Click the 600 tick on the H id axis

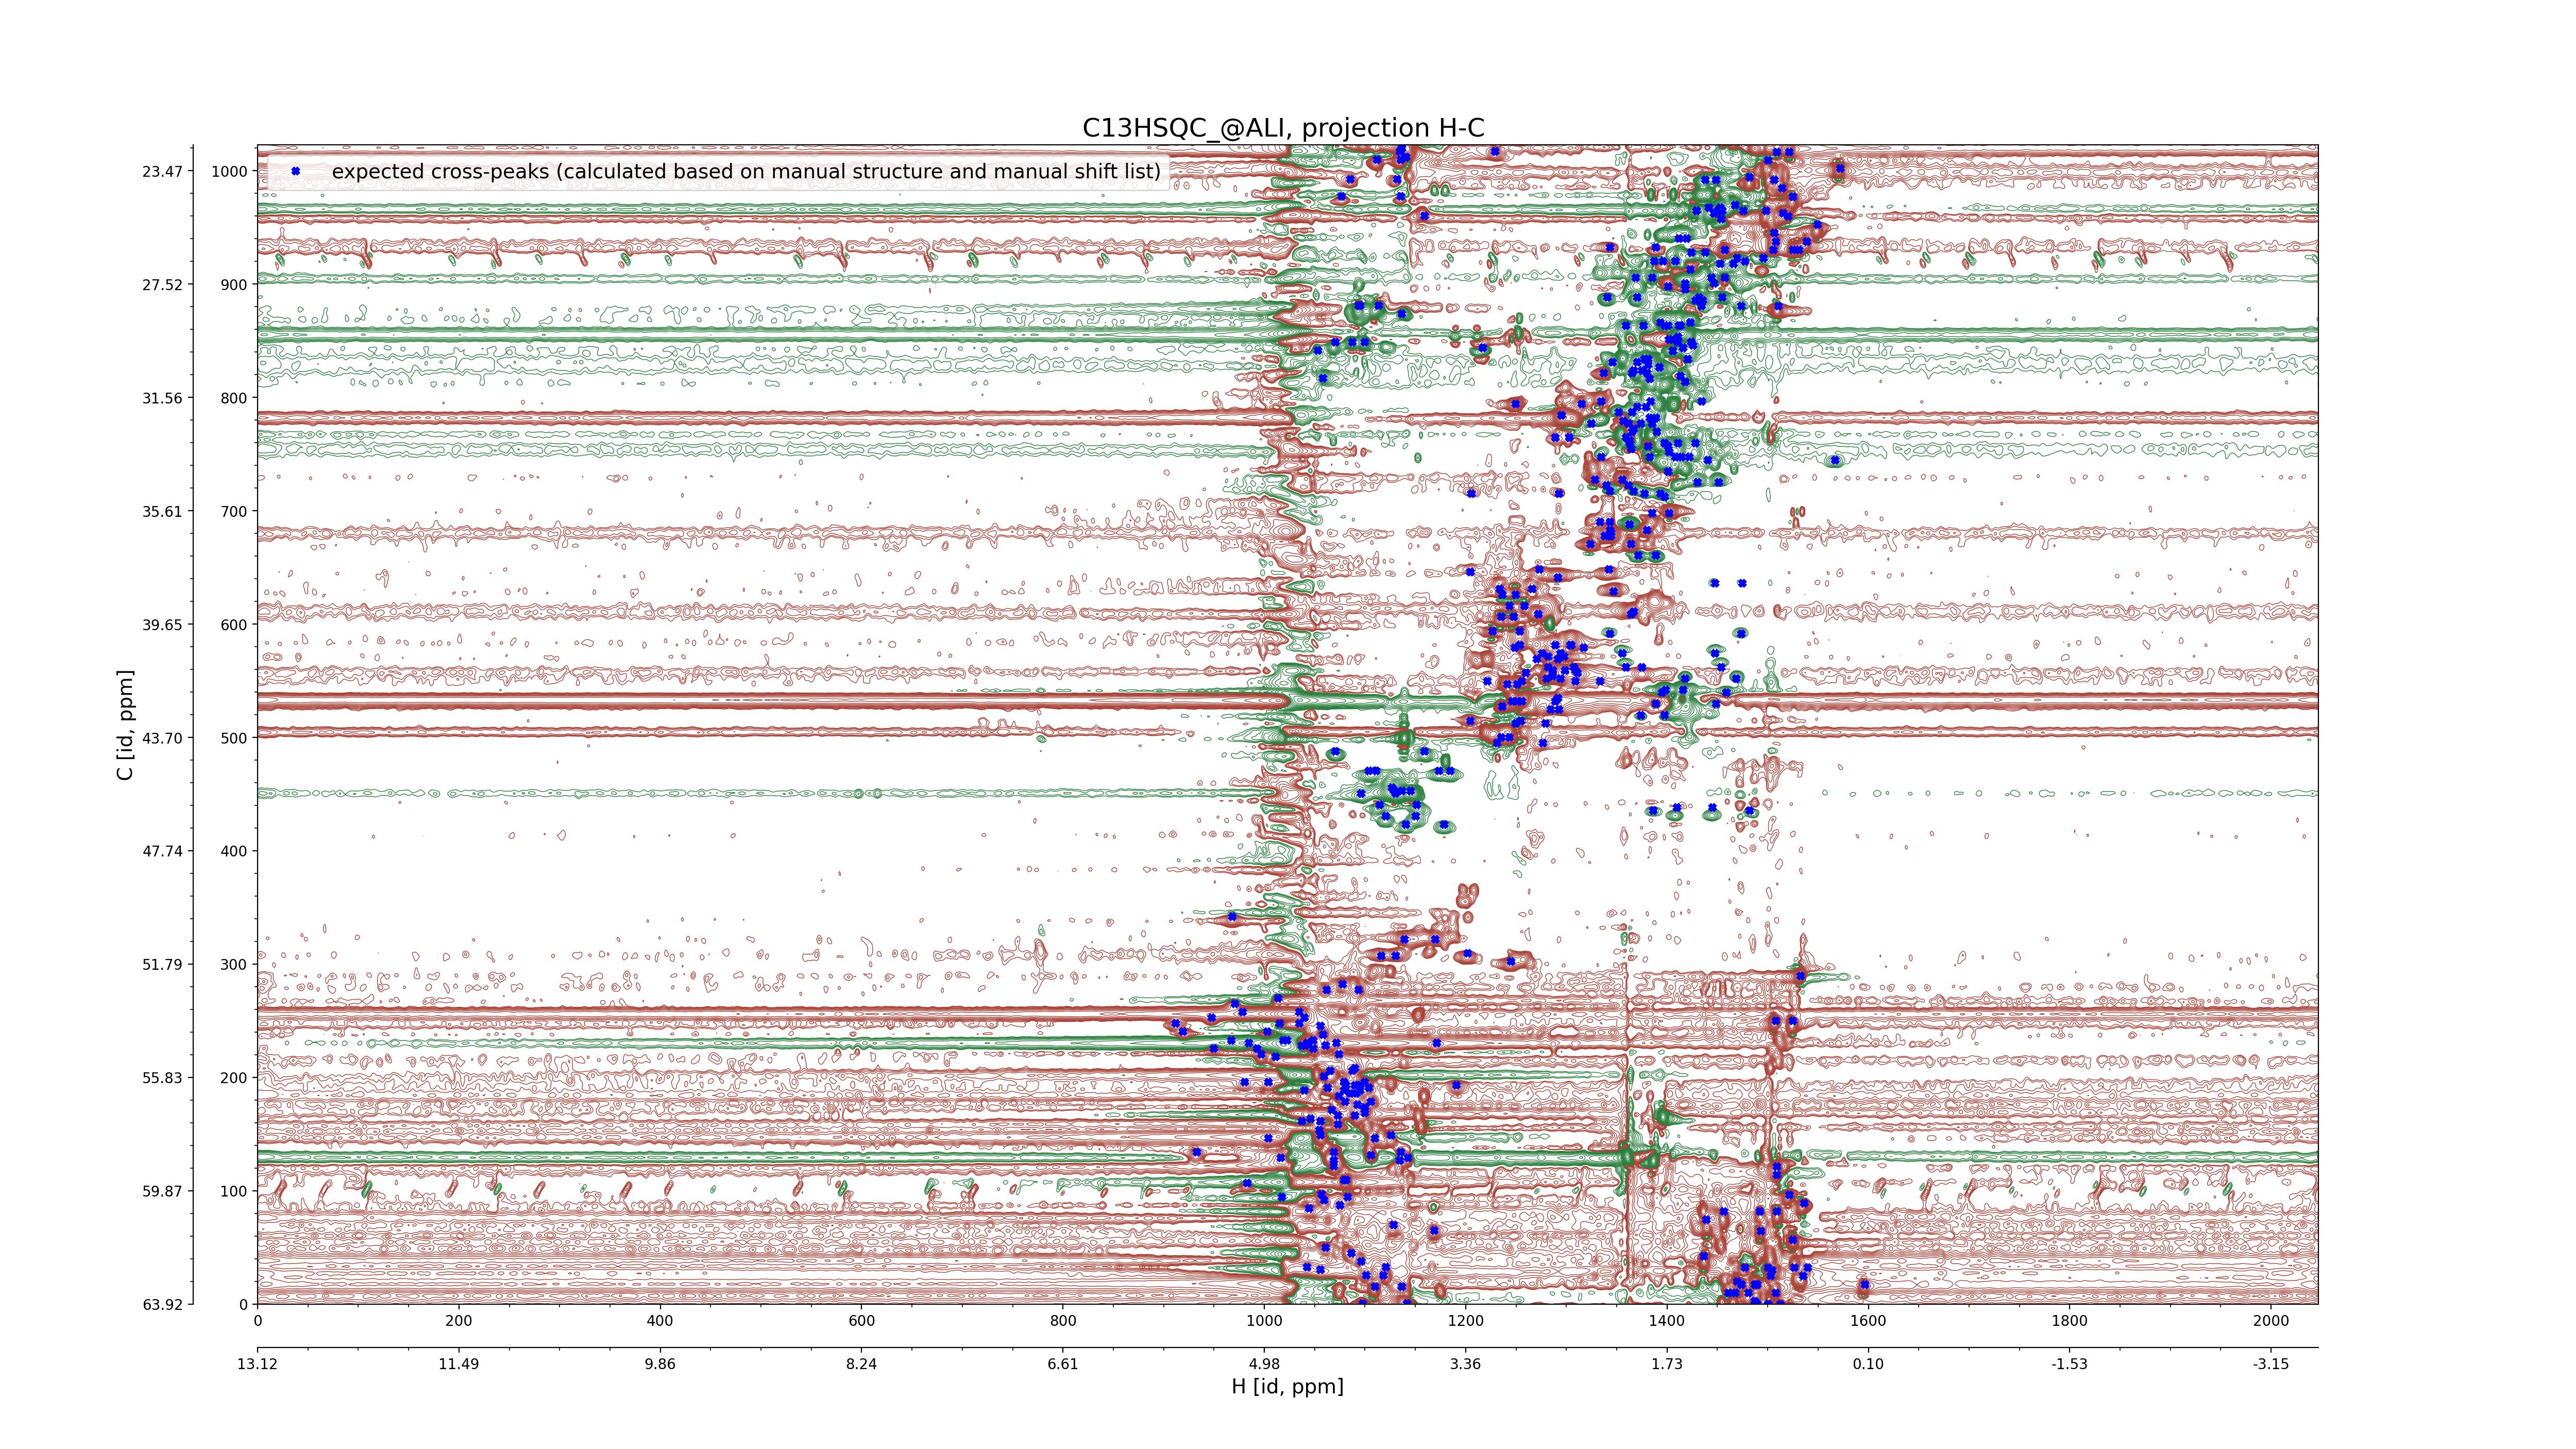[861, 1321]
